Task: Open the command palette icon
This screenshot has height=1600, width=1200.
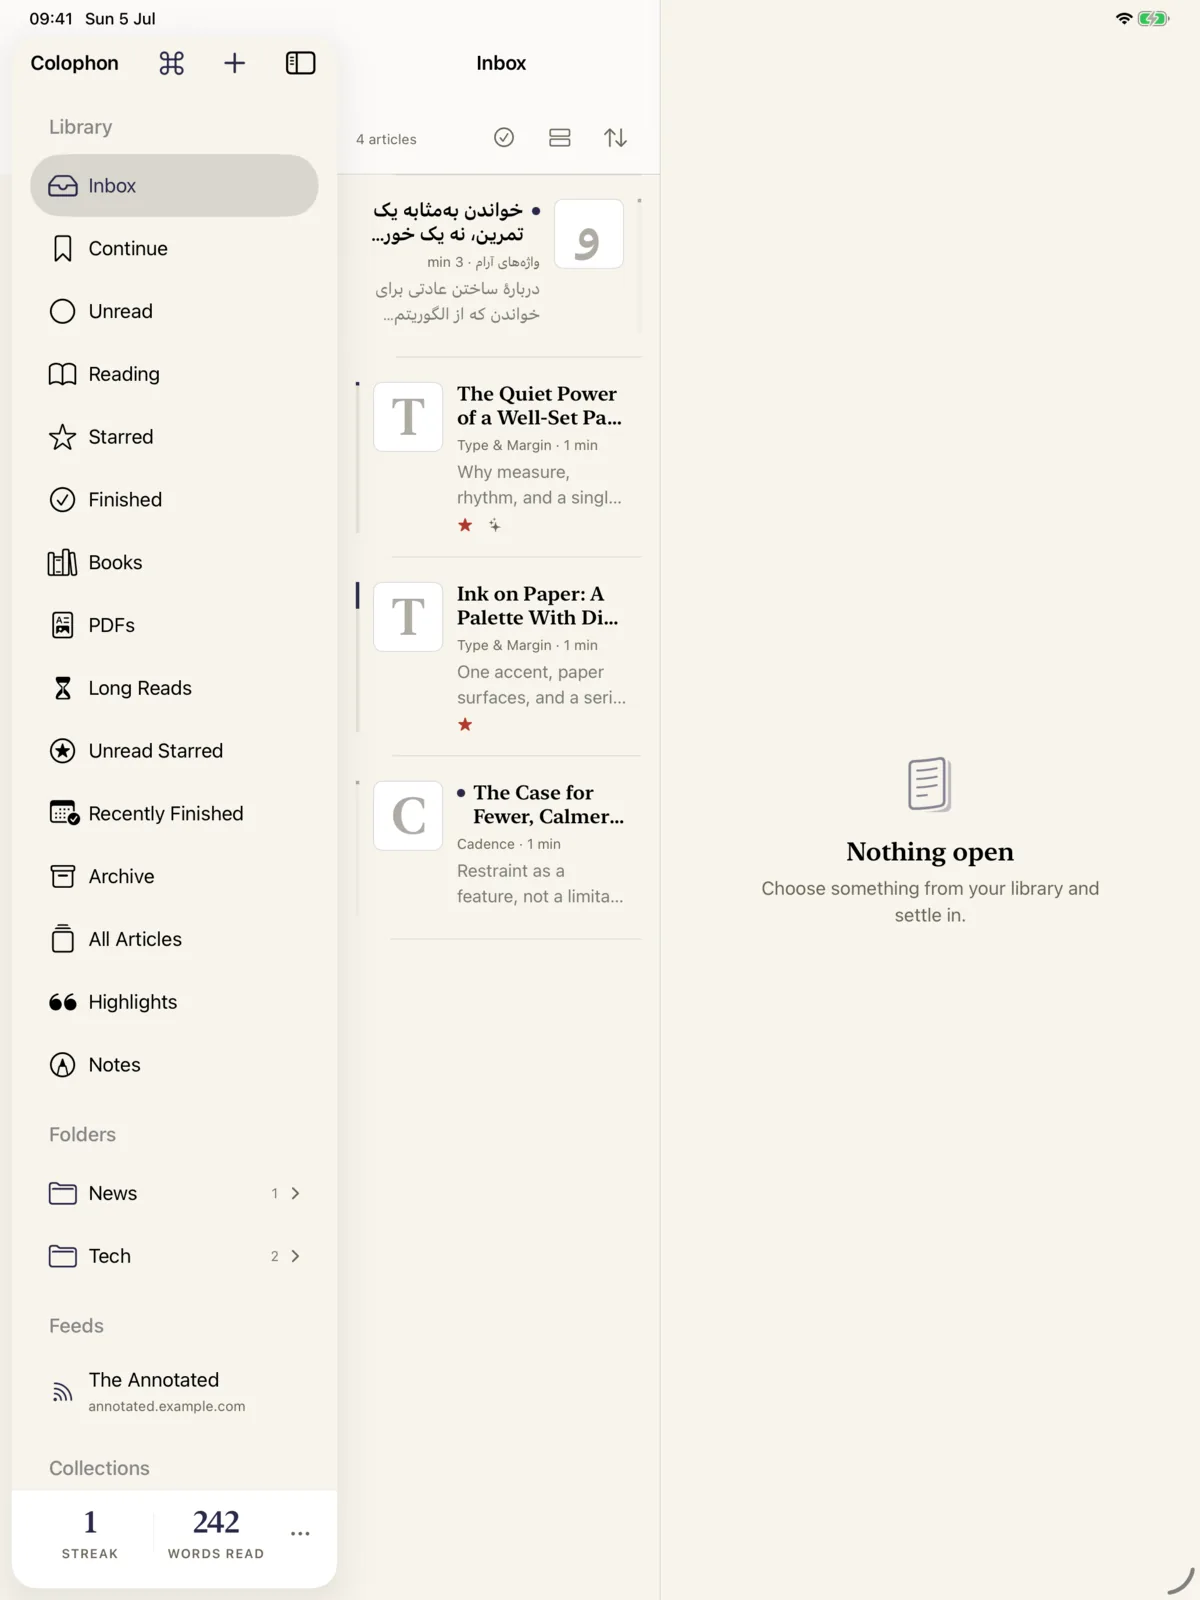Action: point(172,63)
